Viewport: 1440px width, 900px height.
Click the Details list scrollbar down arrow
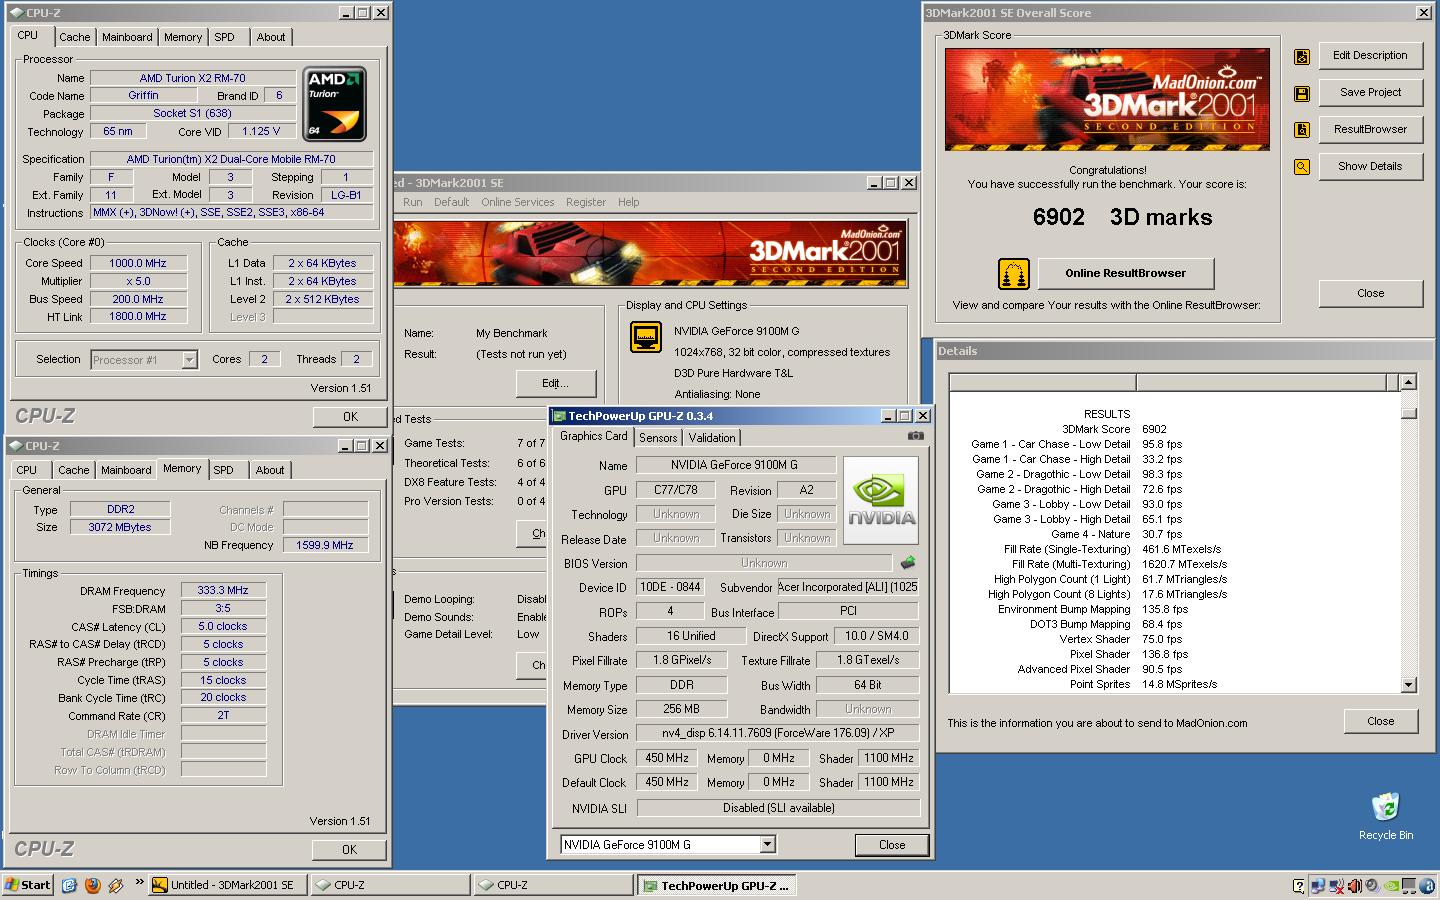click(1408, 685)
